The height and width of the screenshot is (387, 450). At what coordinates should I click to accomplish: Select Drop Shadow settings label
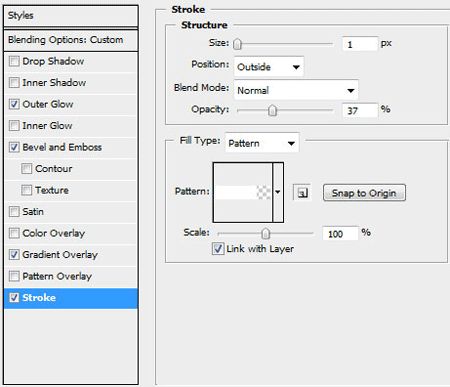click(53, 61)
